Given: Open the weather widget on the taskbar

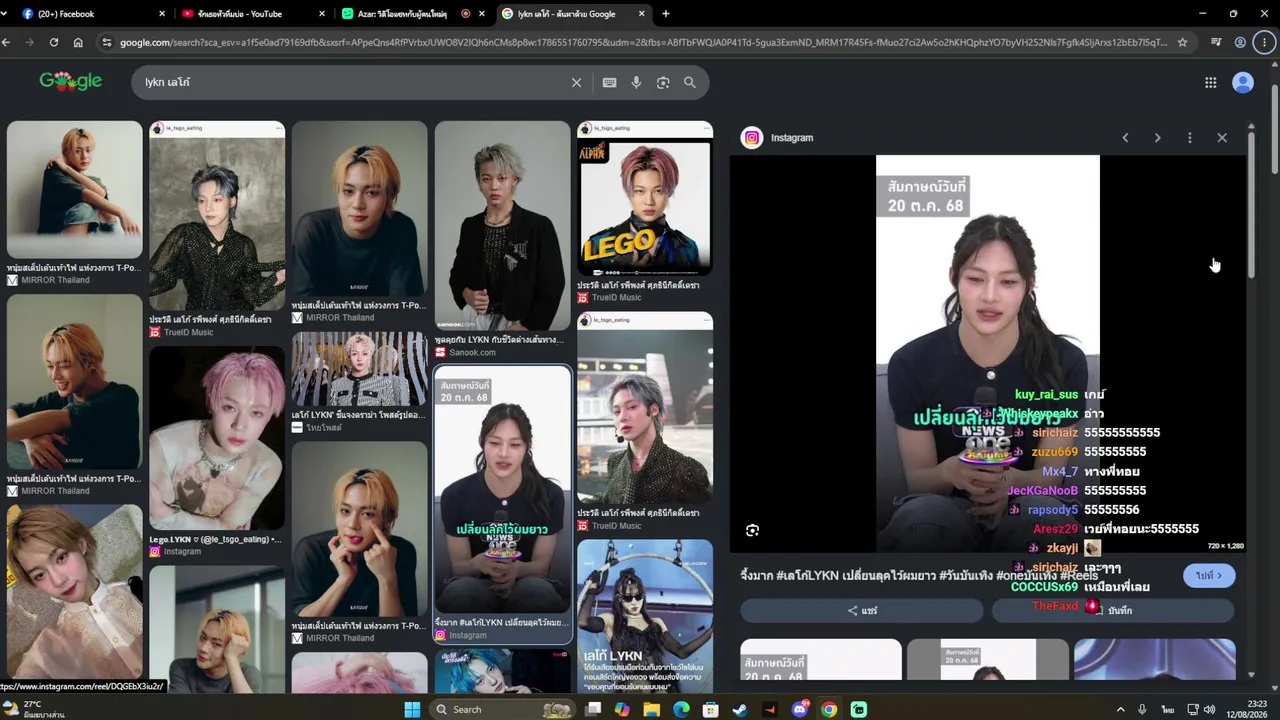Looking at the screenshot, I should (x=35, y=709).
